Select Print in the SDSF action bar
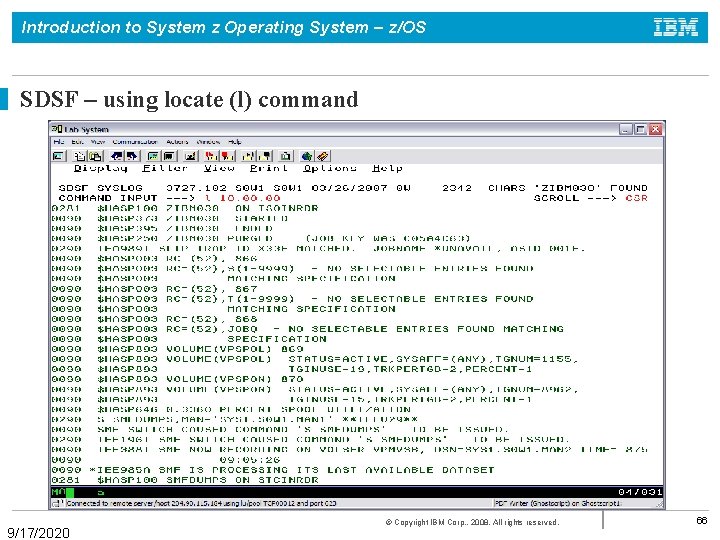Screen dimensions: 720x540 (x=269, y=168)
